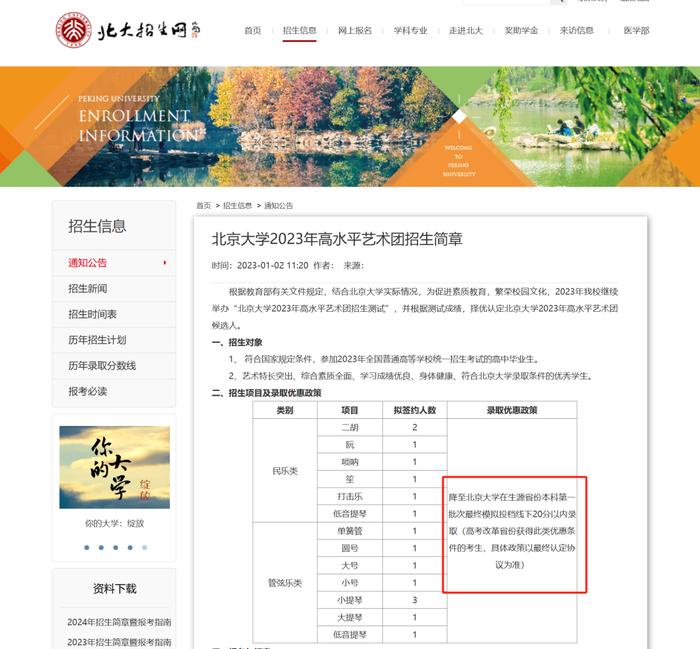Click the PEKING UNIVERSITY ENROLLMENT INFORMATION banner text
Viewport: 700px width, 649px height.
138,118
